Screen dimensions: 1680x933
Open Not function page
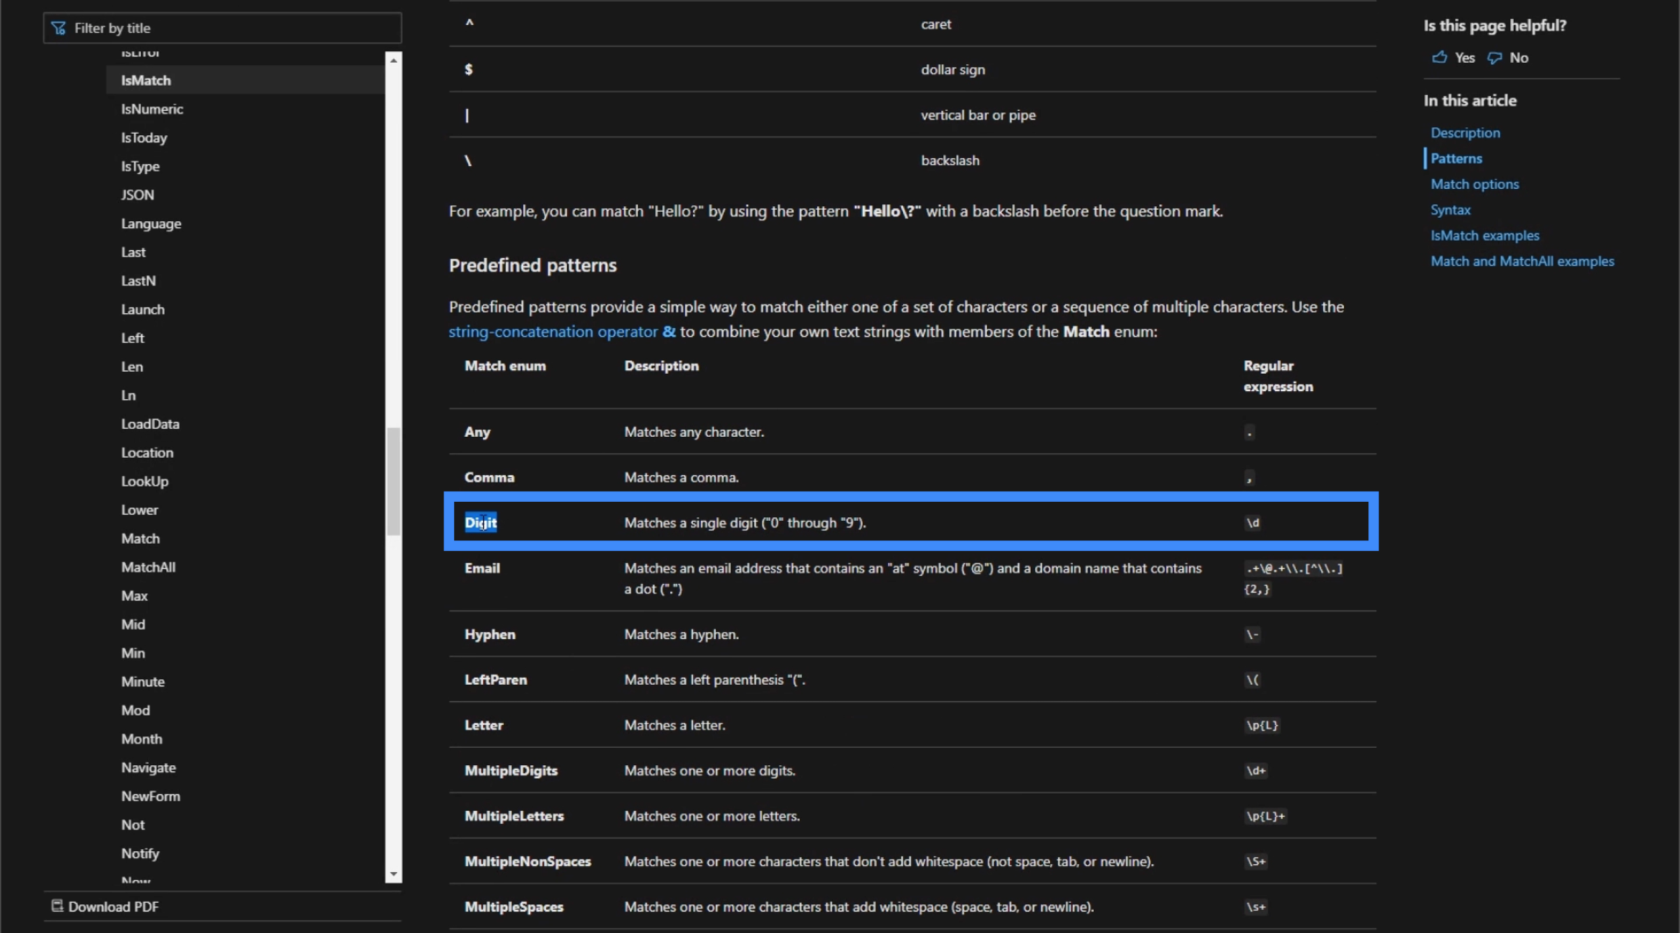click(133, 825)
